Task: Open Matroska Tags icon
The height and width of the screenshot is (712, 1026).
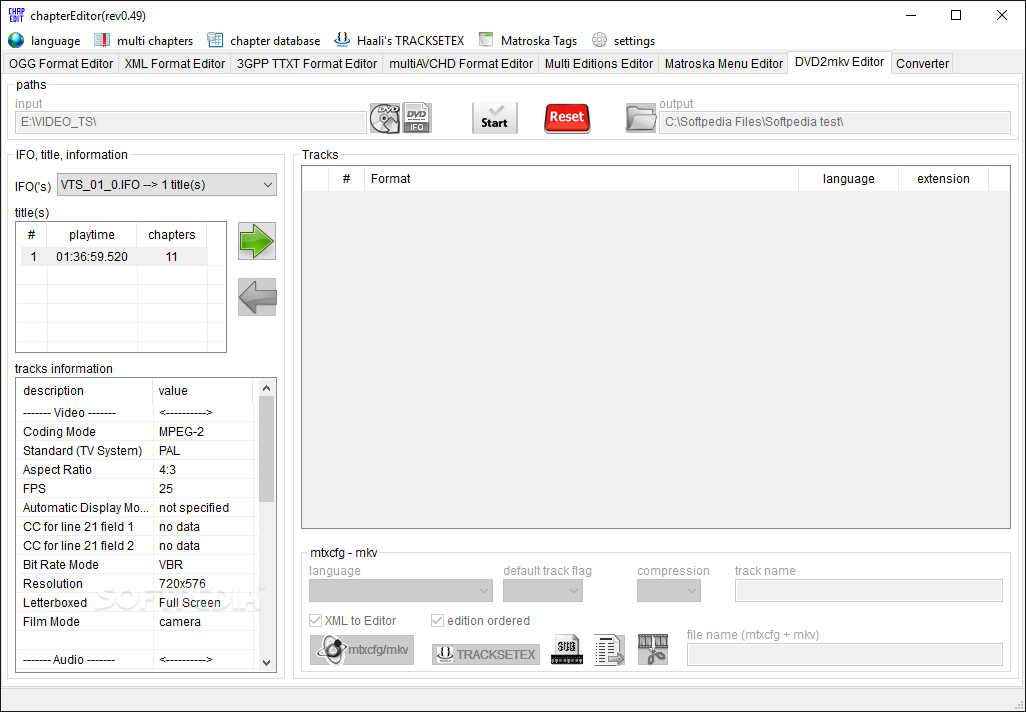Action: pyautogui.click(x=486, y=41)
